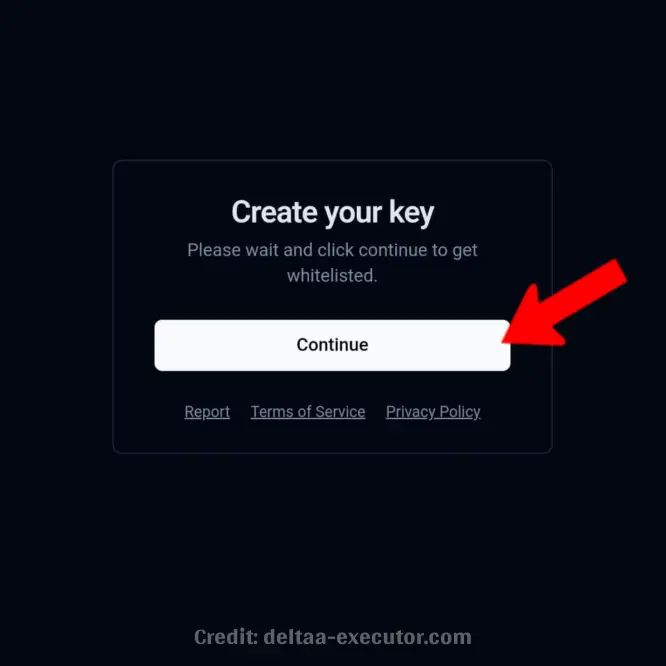Click the tip of the red arrowhead
Viewport: 666px width, 666px height.
tap(505, 341)
